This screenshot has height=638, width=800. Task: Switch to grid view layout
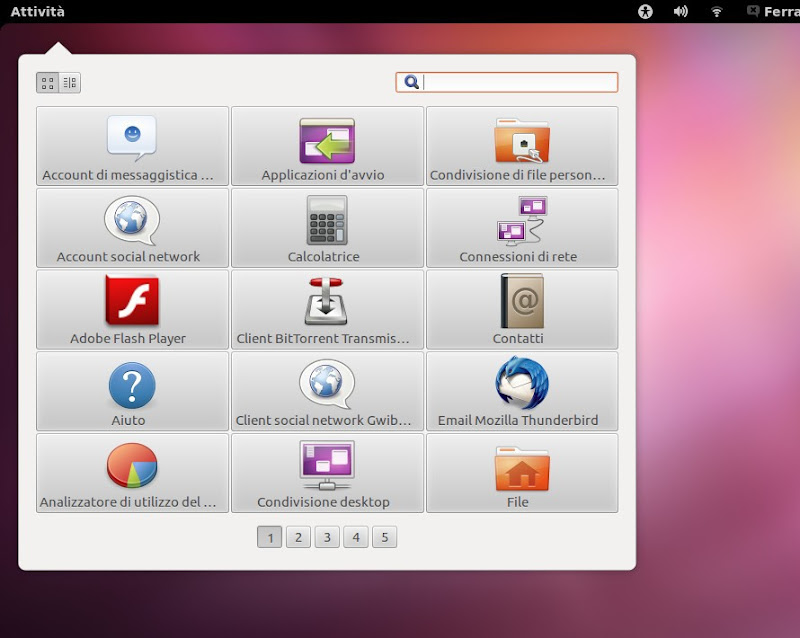click(47, 83)
